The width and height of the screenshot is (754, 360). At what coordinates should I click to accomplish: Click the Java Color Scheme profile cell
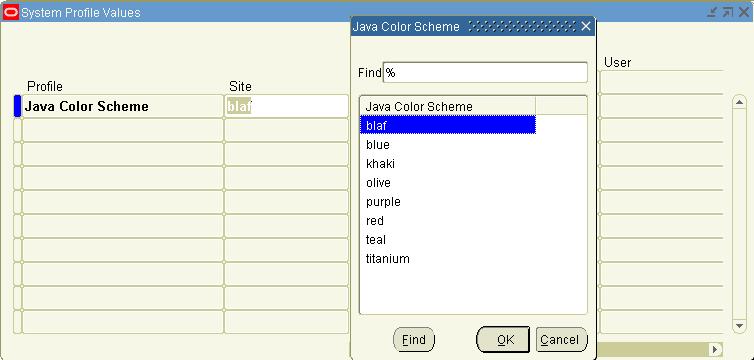pyautogui.click(x=122, y=106)
